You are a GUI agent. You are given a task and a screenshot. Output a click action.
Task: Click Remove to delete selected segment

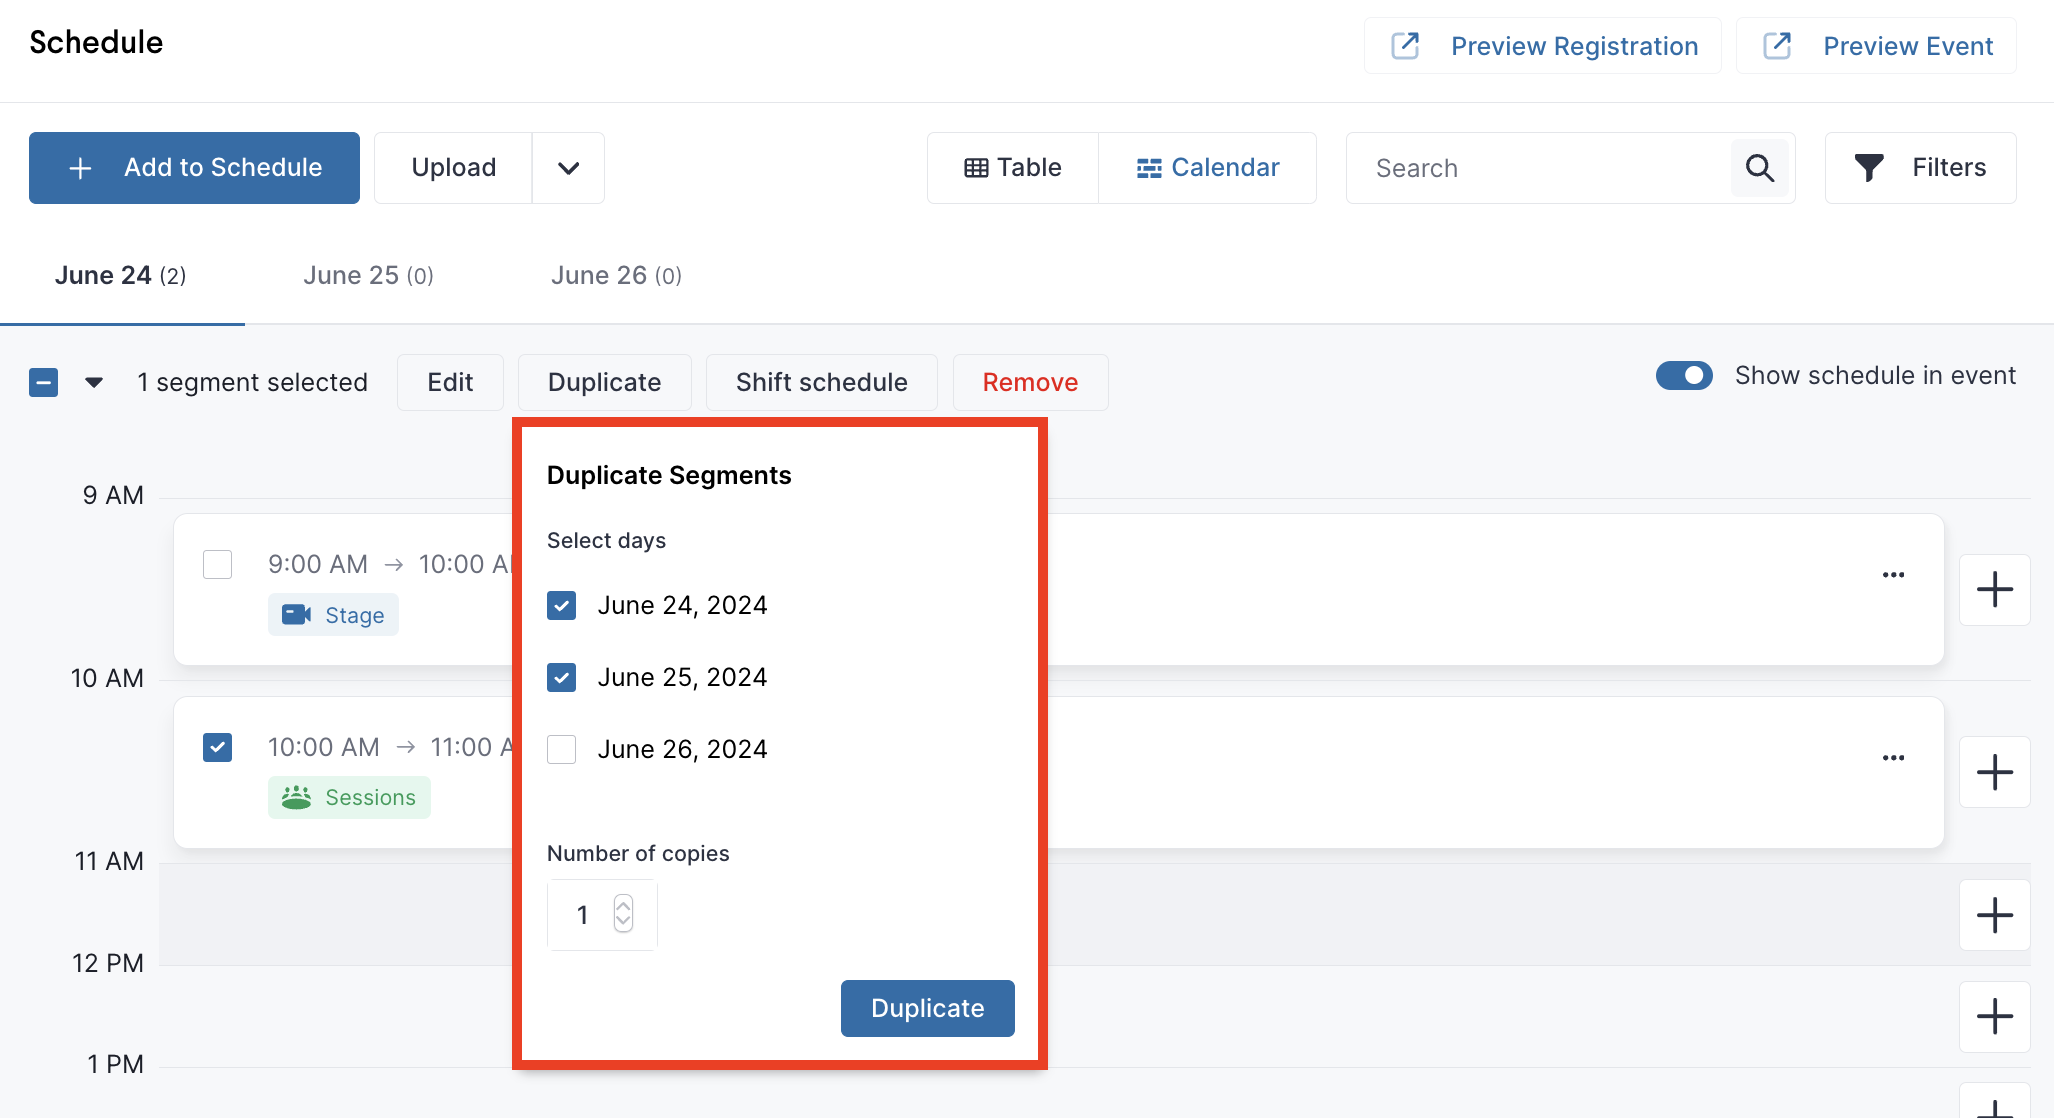(x=1030, y=382)
